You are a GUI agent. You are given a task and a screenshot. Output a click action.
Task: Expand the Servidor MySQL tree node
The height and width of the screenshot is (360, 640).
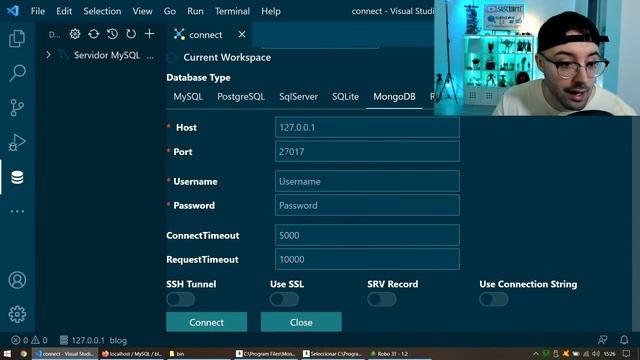click(x=48, y=55)
